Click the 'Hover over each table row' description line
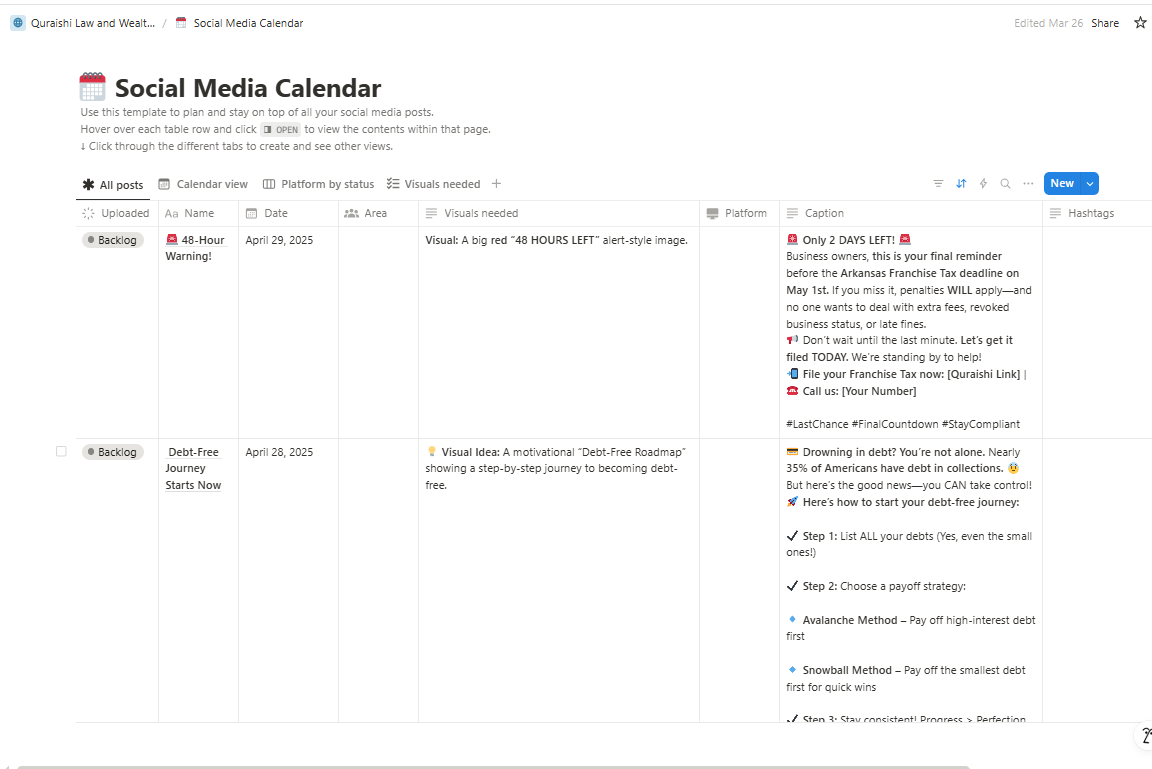The width and height of the screenshot is (1152, 769). tap(286, 129)
